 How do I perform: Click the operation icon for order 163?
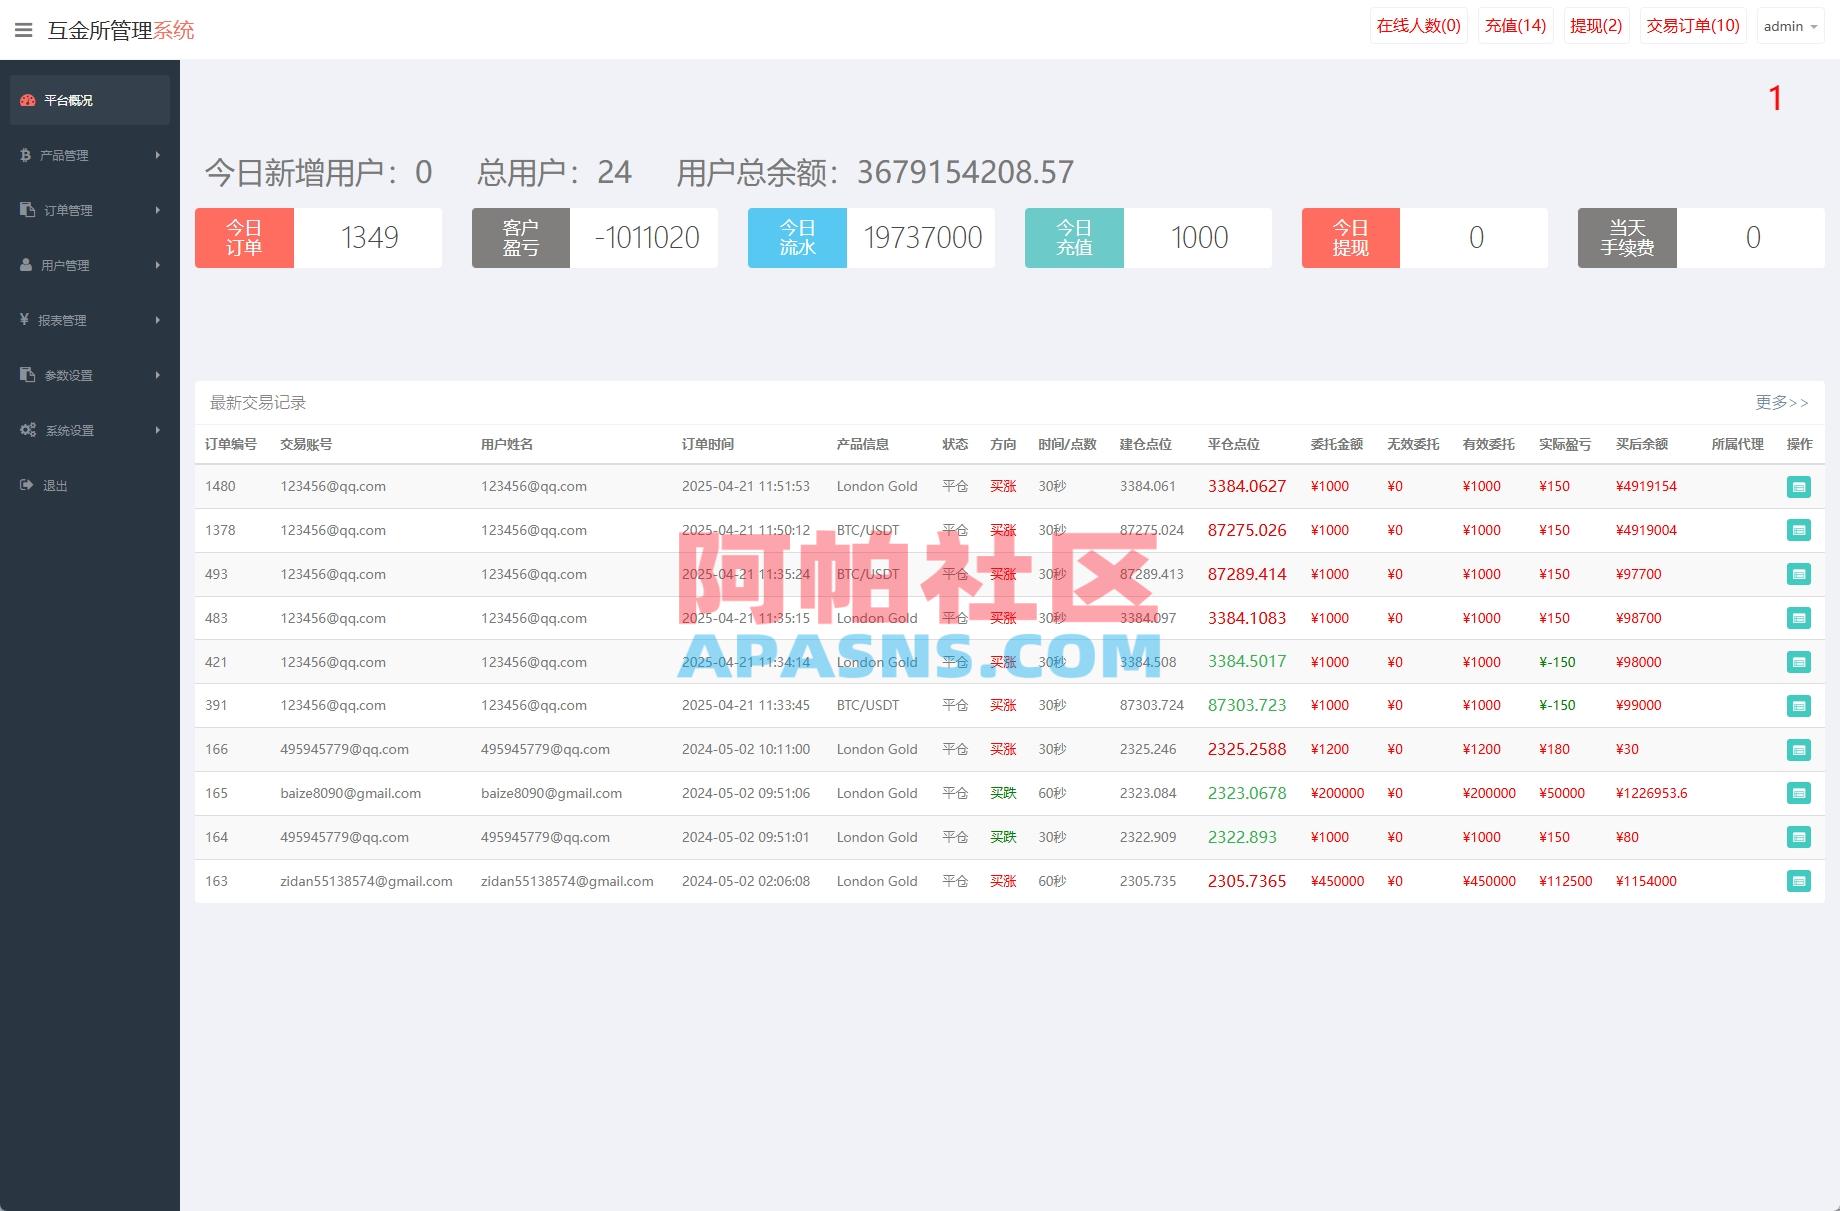pos(1799,881)
